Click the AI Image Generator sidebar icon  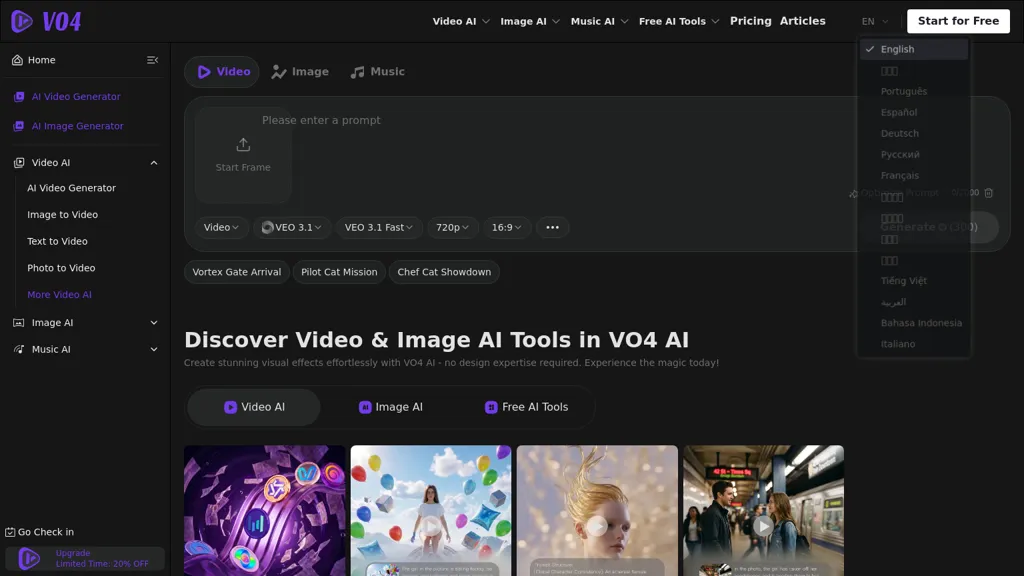[x=19, y=126]
